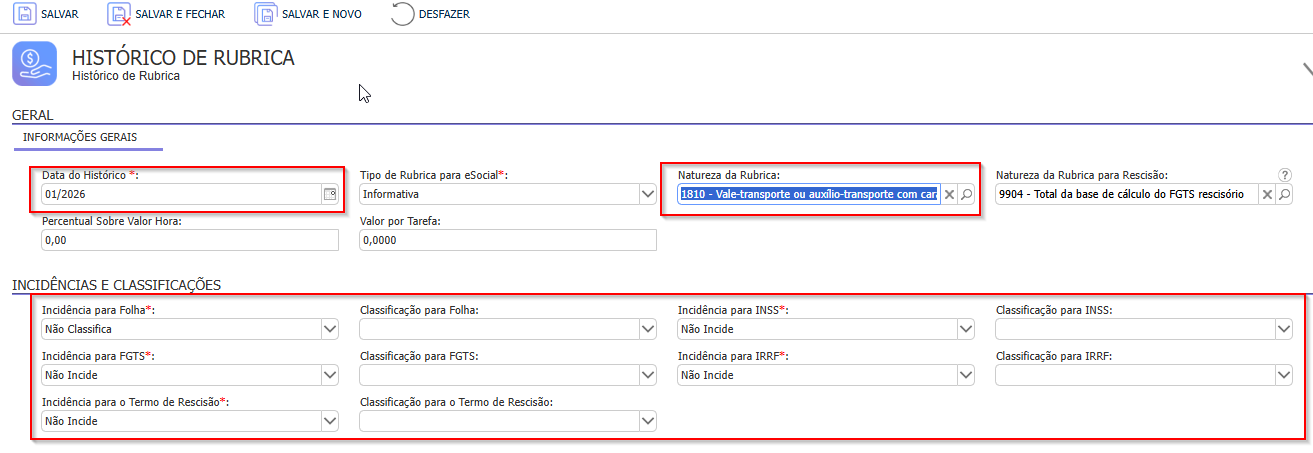Click the Desfazer undo arrow icon
The image size is (1313, 453).
pyautogui.click(x=402, y=14)
